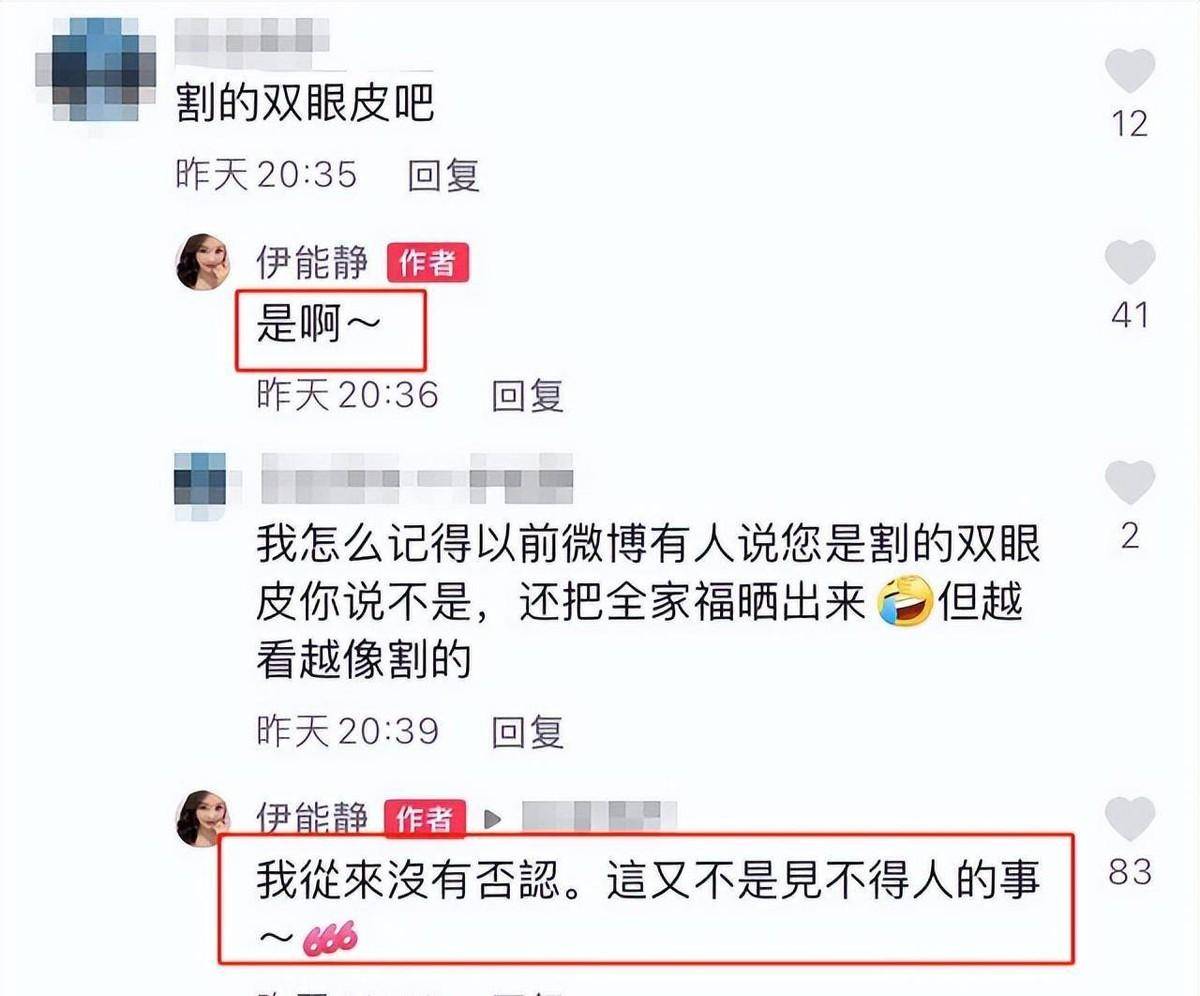Open the 伊能静 username above "是啊~"
The height and width of the screenshot is (996, 1200).
click(x=312, y=262)
